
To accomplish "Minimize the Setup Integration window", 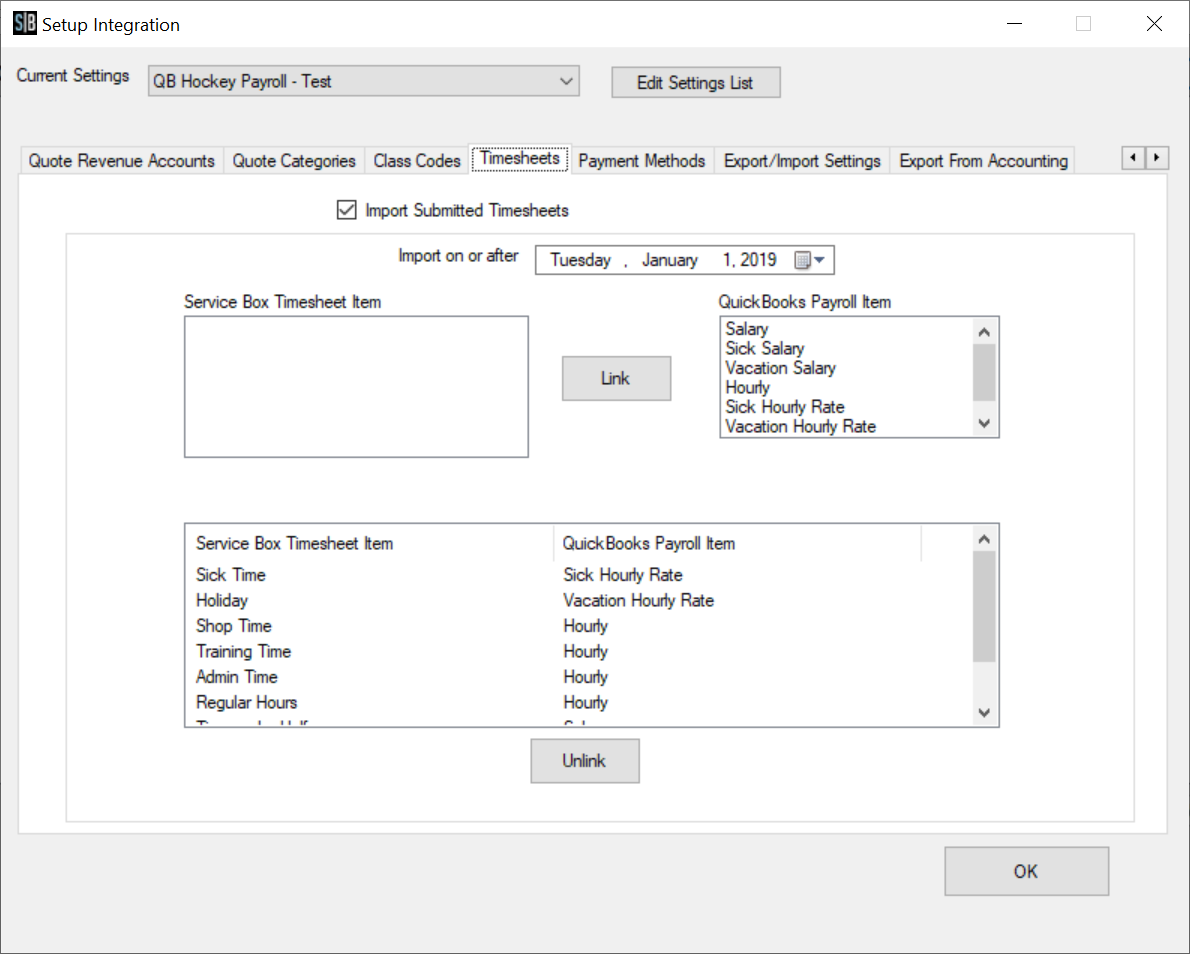I will pyautogui.click(x=1014, y=24).
